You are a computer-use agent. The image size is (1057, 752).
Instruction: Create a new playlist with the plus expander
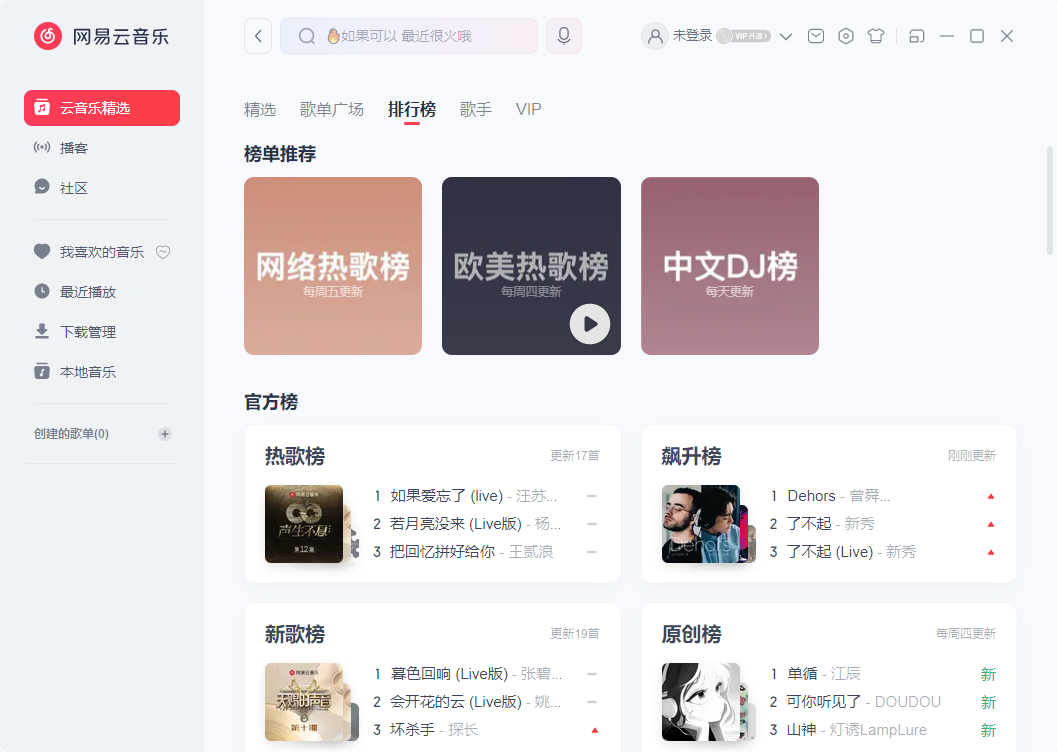164,433
